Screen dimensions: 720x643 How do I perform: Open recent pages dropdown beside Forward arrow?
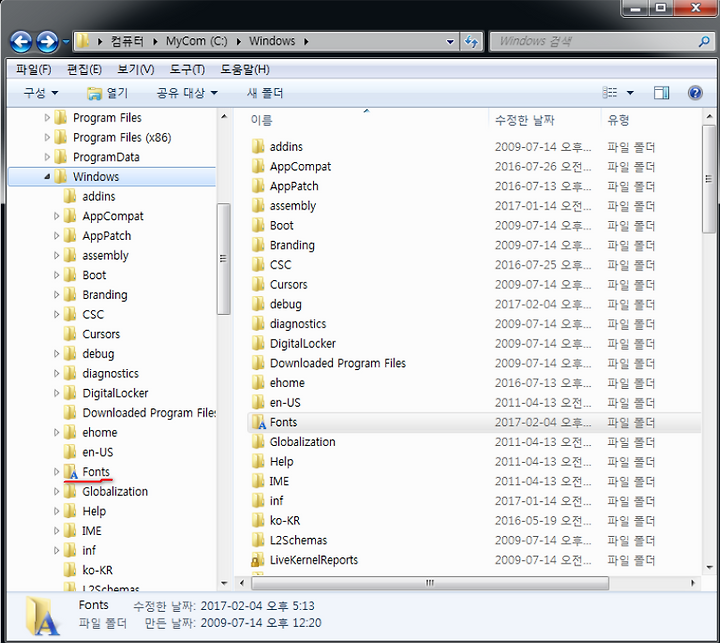[x=66, y=42]
